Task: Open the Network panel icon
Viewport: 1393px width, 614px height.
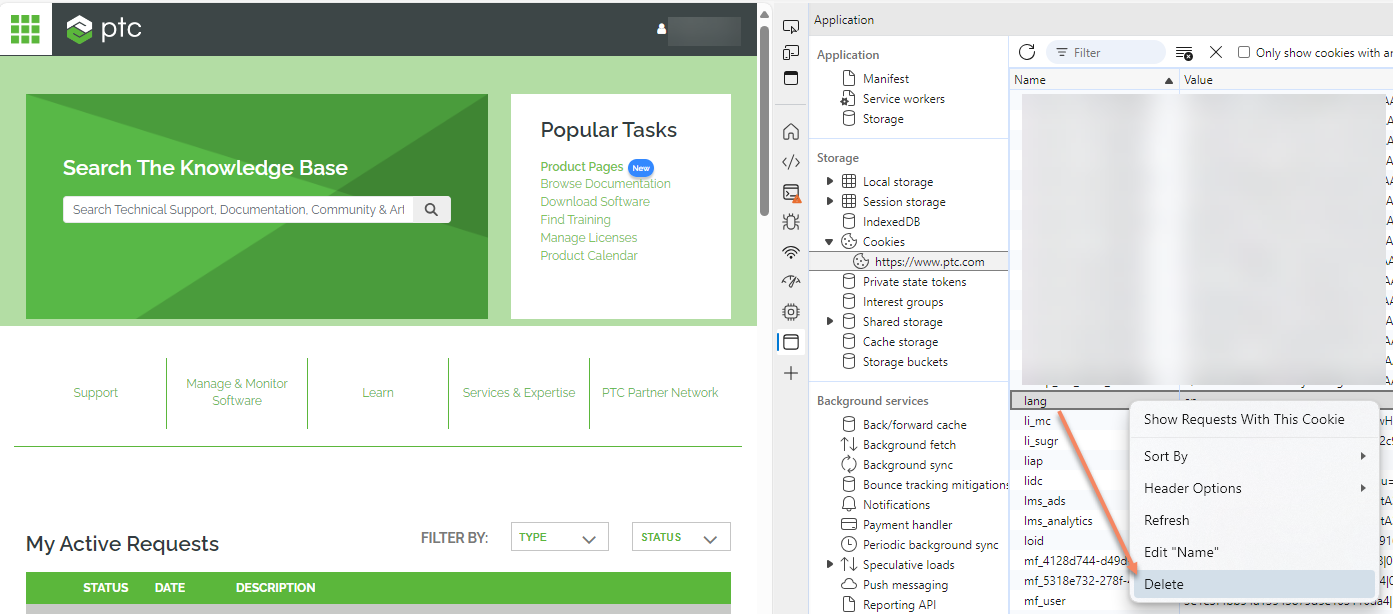Action: (x=790, y=252)
